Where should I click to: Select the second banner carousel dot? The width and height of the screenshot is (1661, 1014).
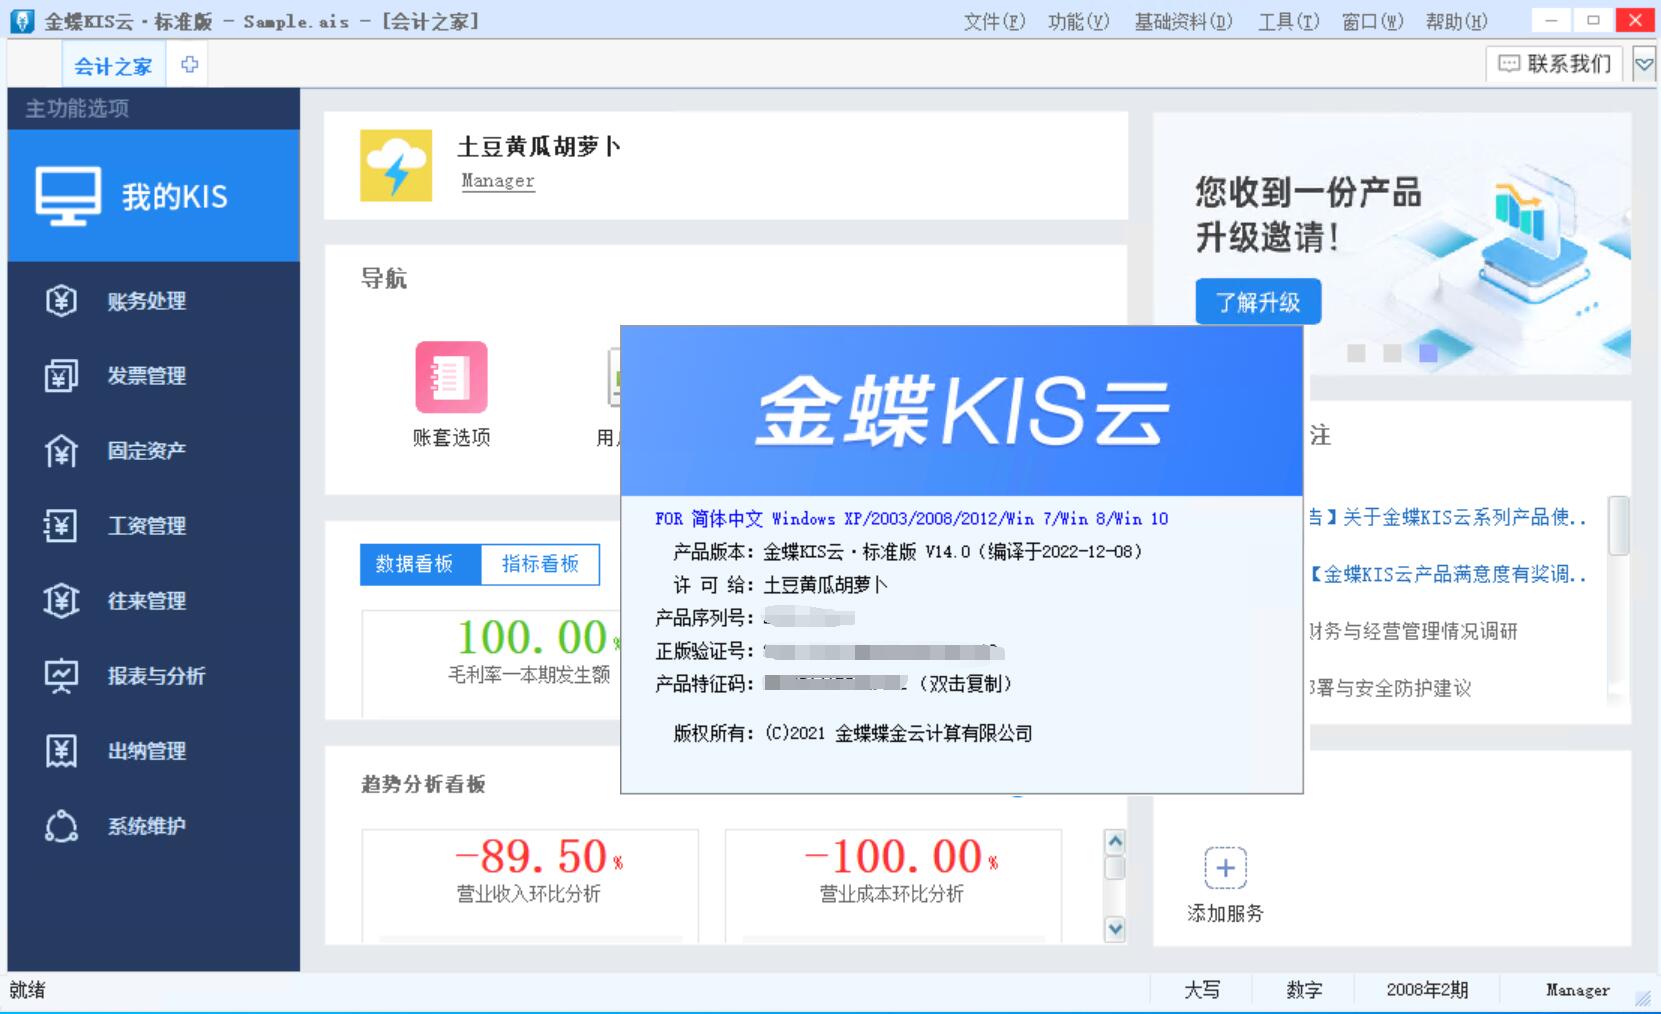tap(1392, 353)
